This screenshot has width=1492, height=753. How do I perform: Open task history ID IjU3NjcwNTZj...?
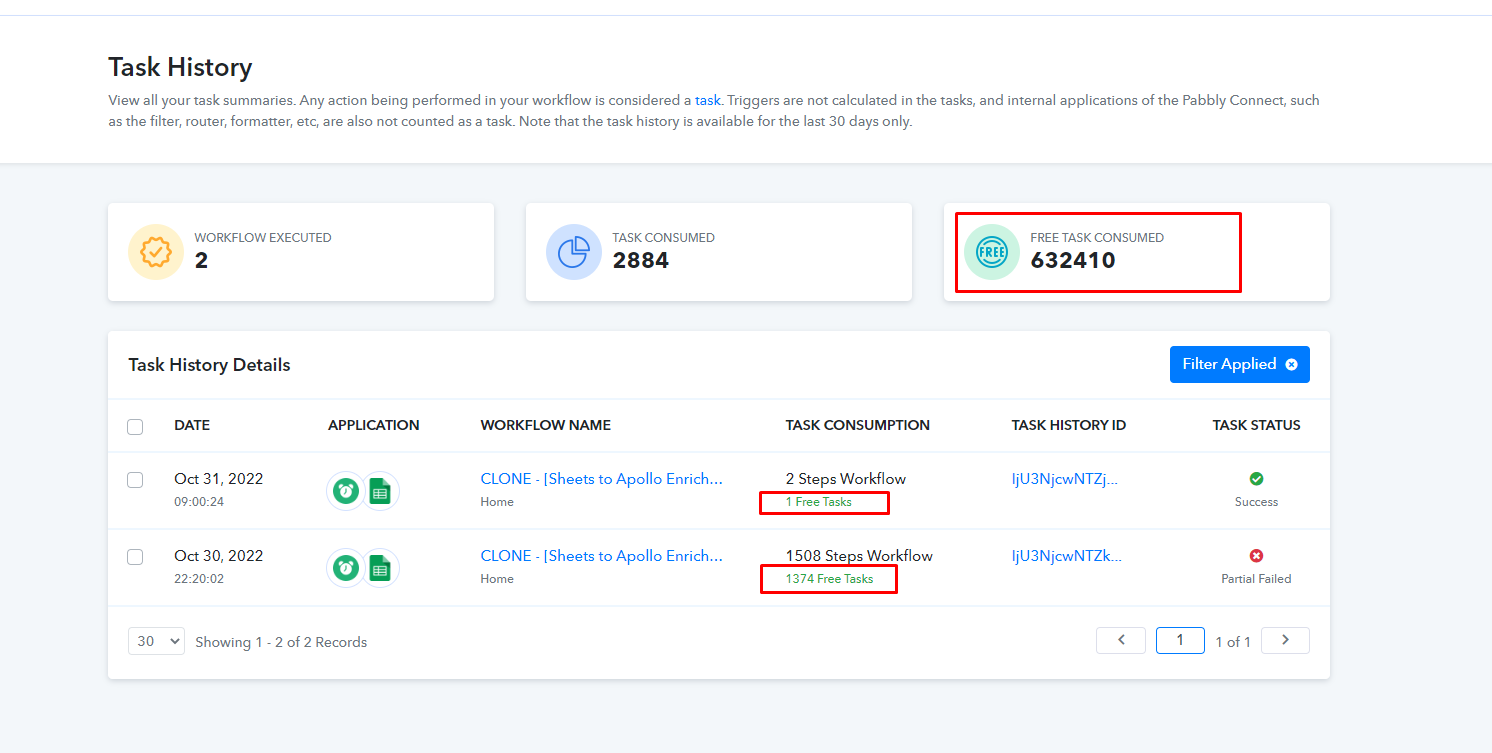click(x=1065, y=479)
